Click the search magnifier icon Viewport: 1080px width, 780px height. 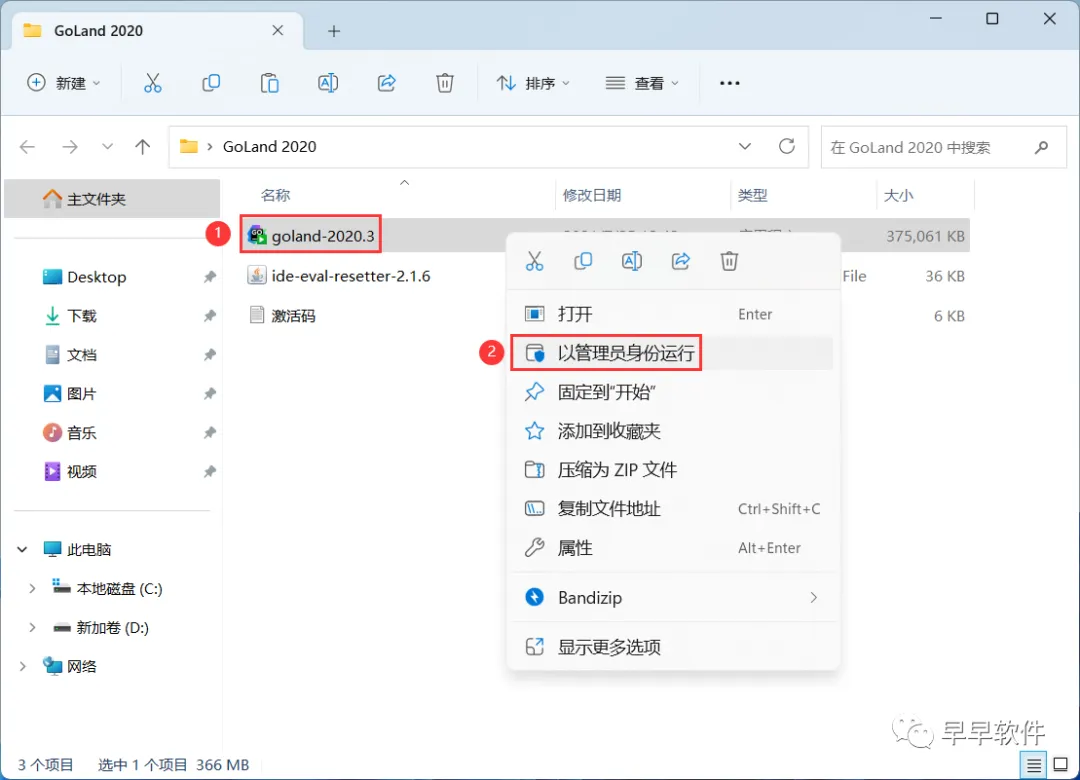1041,147
